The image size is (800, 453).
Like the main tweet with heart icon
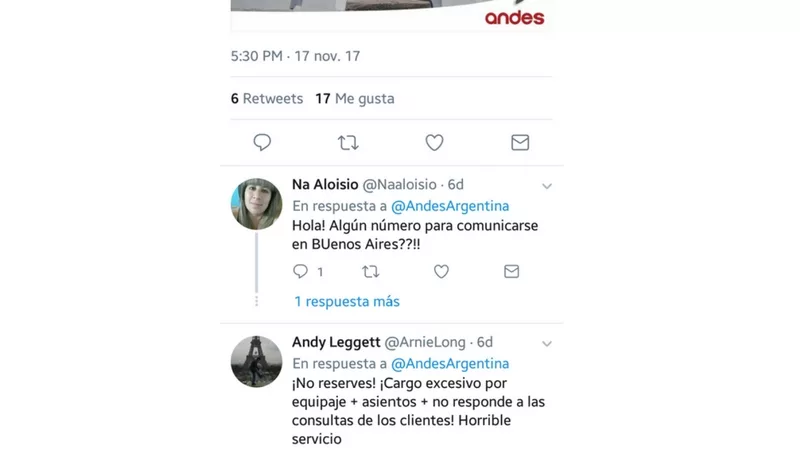point(434,142)
